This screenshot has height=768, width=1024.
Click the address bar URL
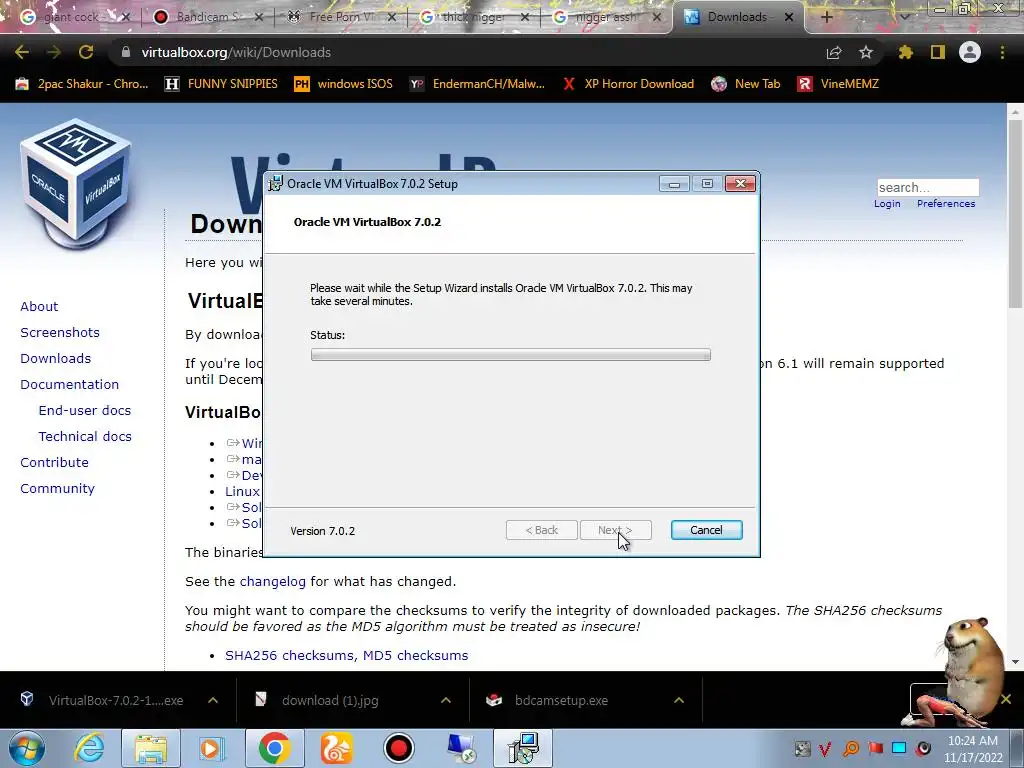click(x=236, y=52)
